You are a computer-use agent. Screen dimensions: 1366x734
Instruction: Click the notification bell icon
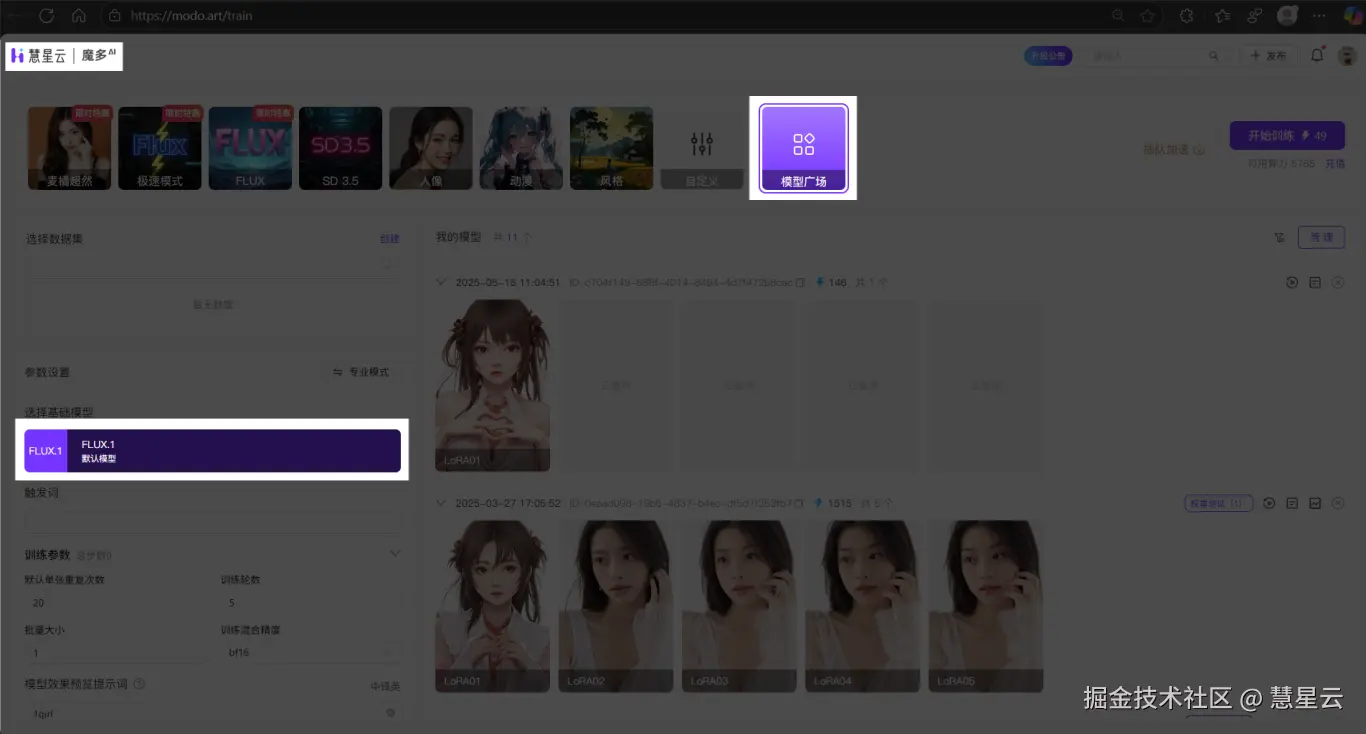pyautogui.click(x=1317, y=56)
